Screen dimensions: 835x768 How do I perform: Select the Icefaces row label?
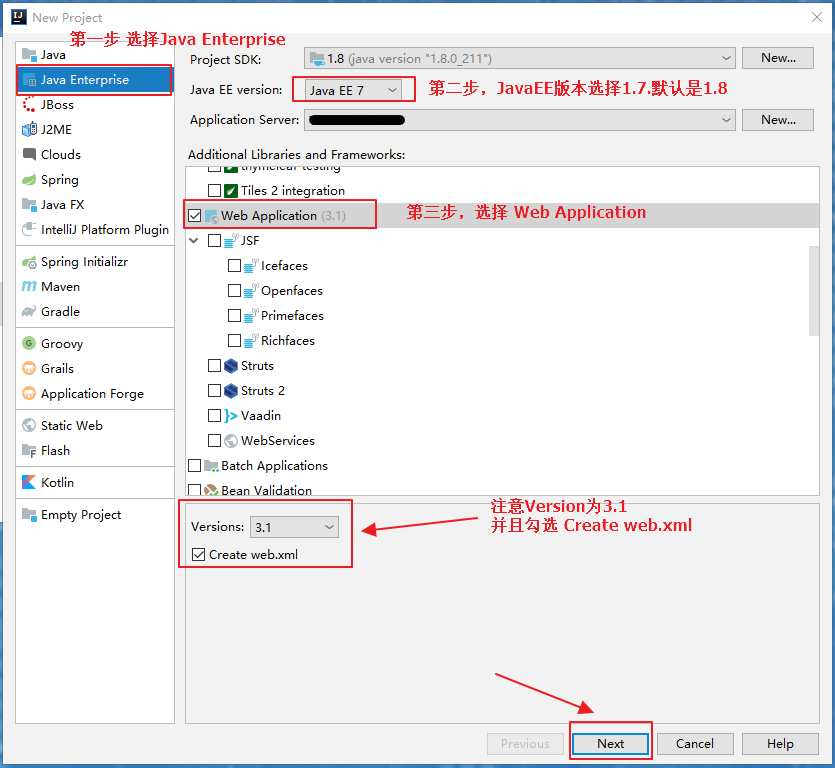coord(284,266)
